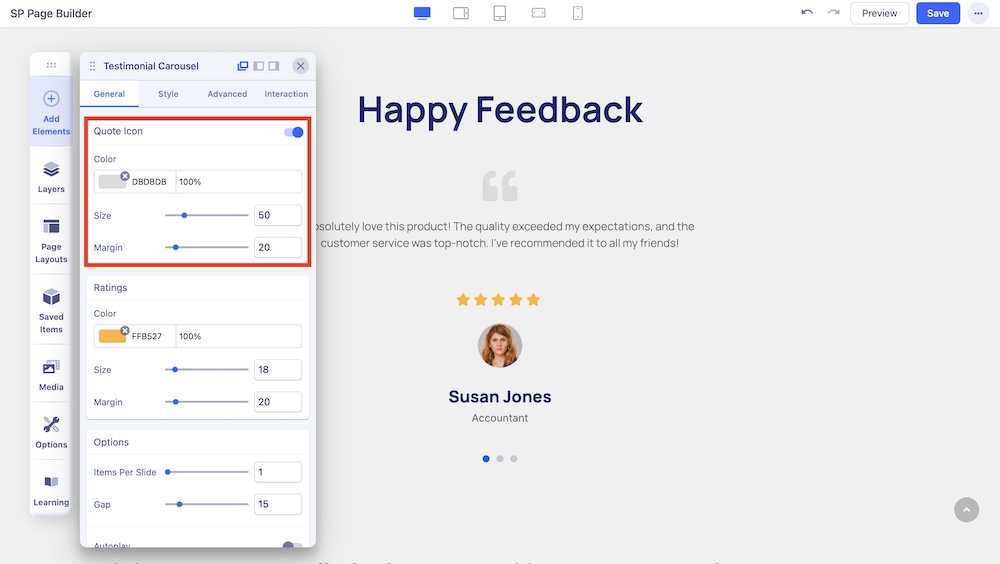Open the Media library icon
The width and height of the screenshot is (1000, 564).
[x=51, y=373]
